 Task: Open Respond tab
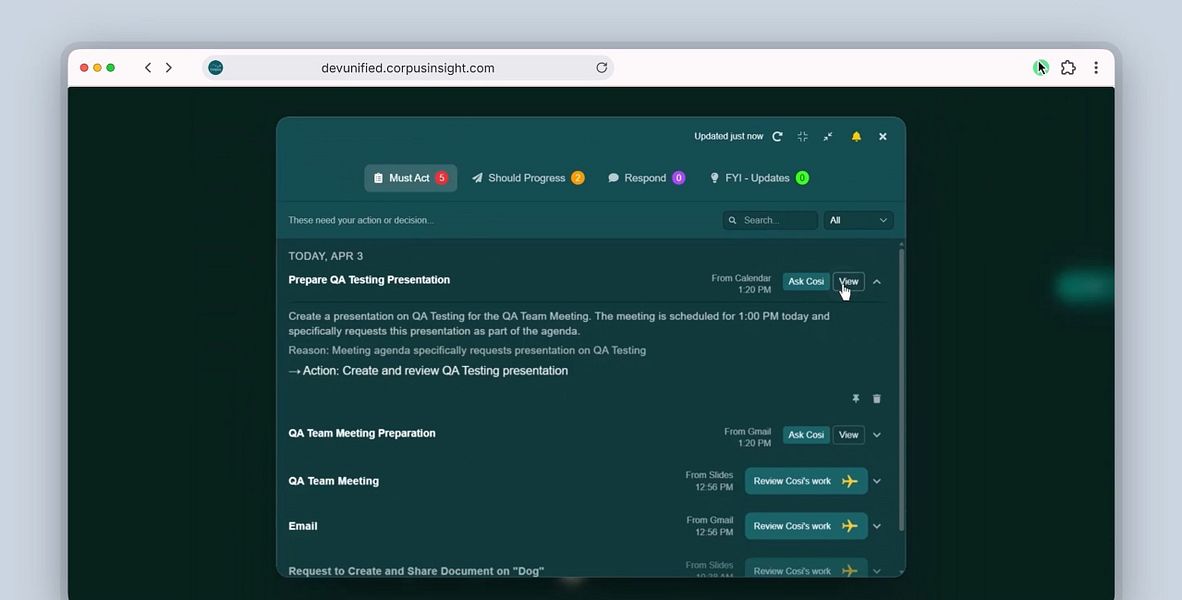click(x=646, y=178)
